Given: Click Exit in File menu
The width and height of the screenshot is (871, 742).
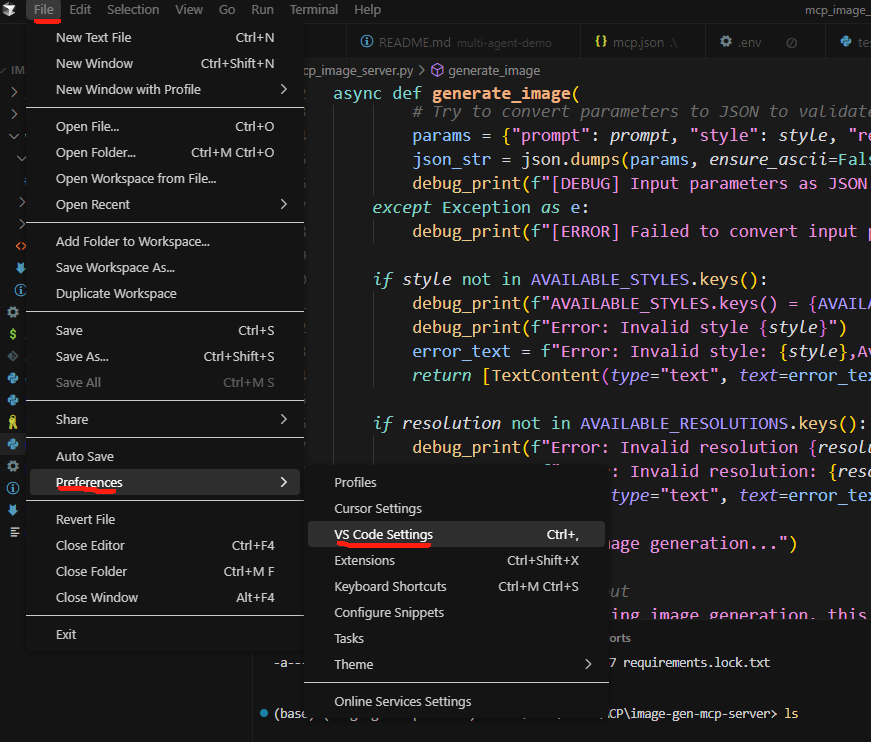Looking at the screenshot, I should pyautogui.click(x=165, y=634).
